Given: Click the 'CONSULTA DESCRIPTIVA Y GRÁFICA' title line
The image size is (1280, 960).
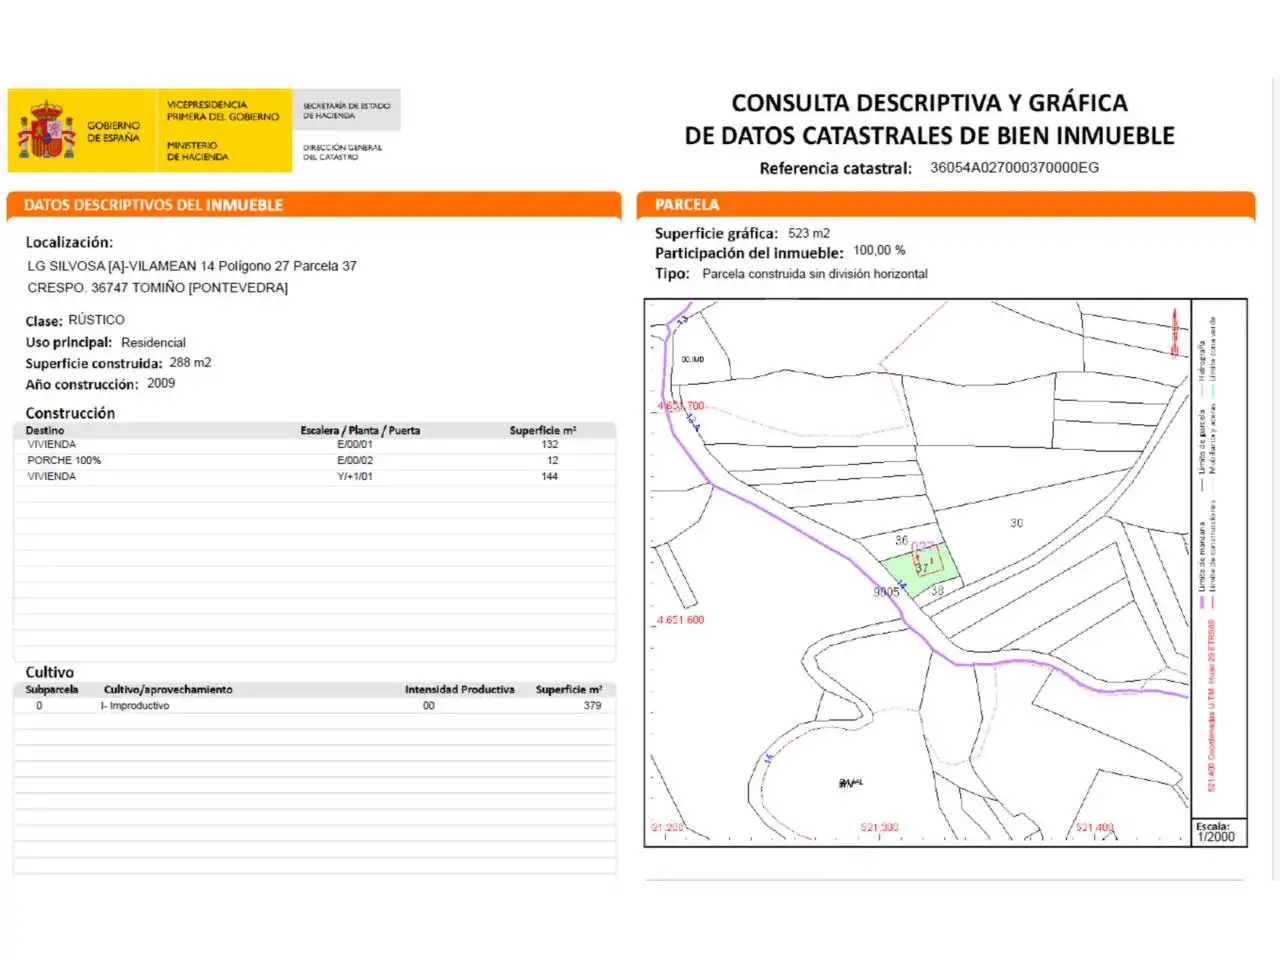Looking at the screenshot, I should point(929,103).
